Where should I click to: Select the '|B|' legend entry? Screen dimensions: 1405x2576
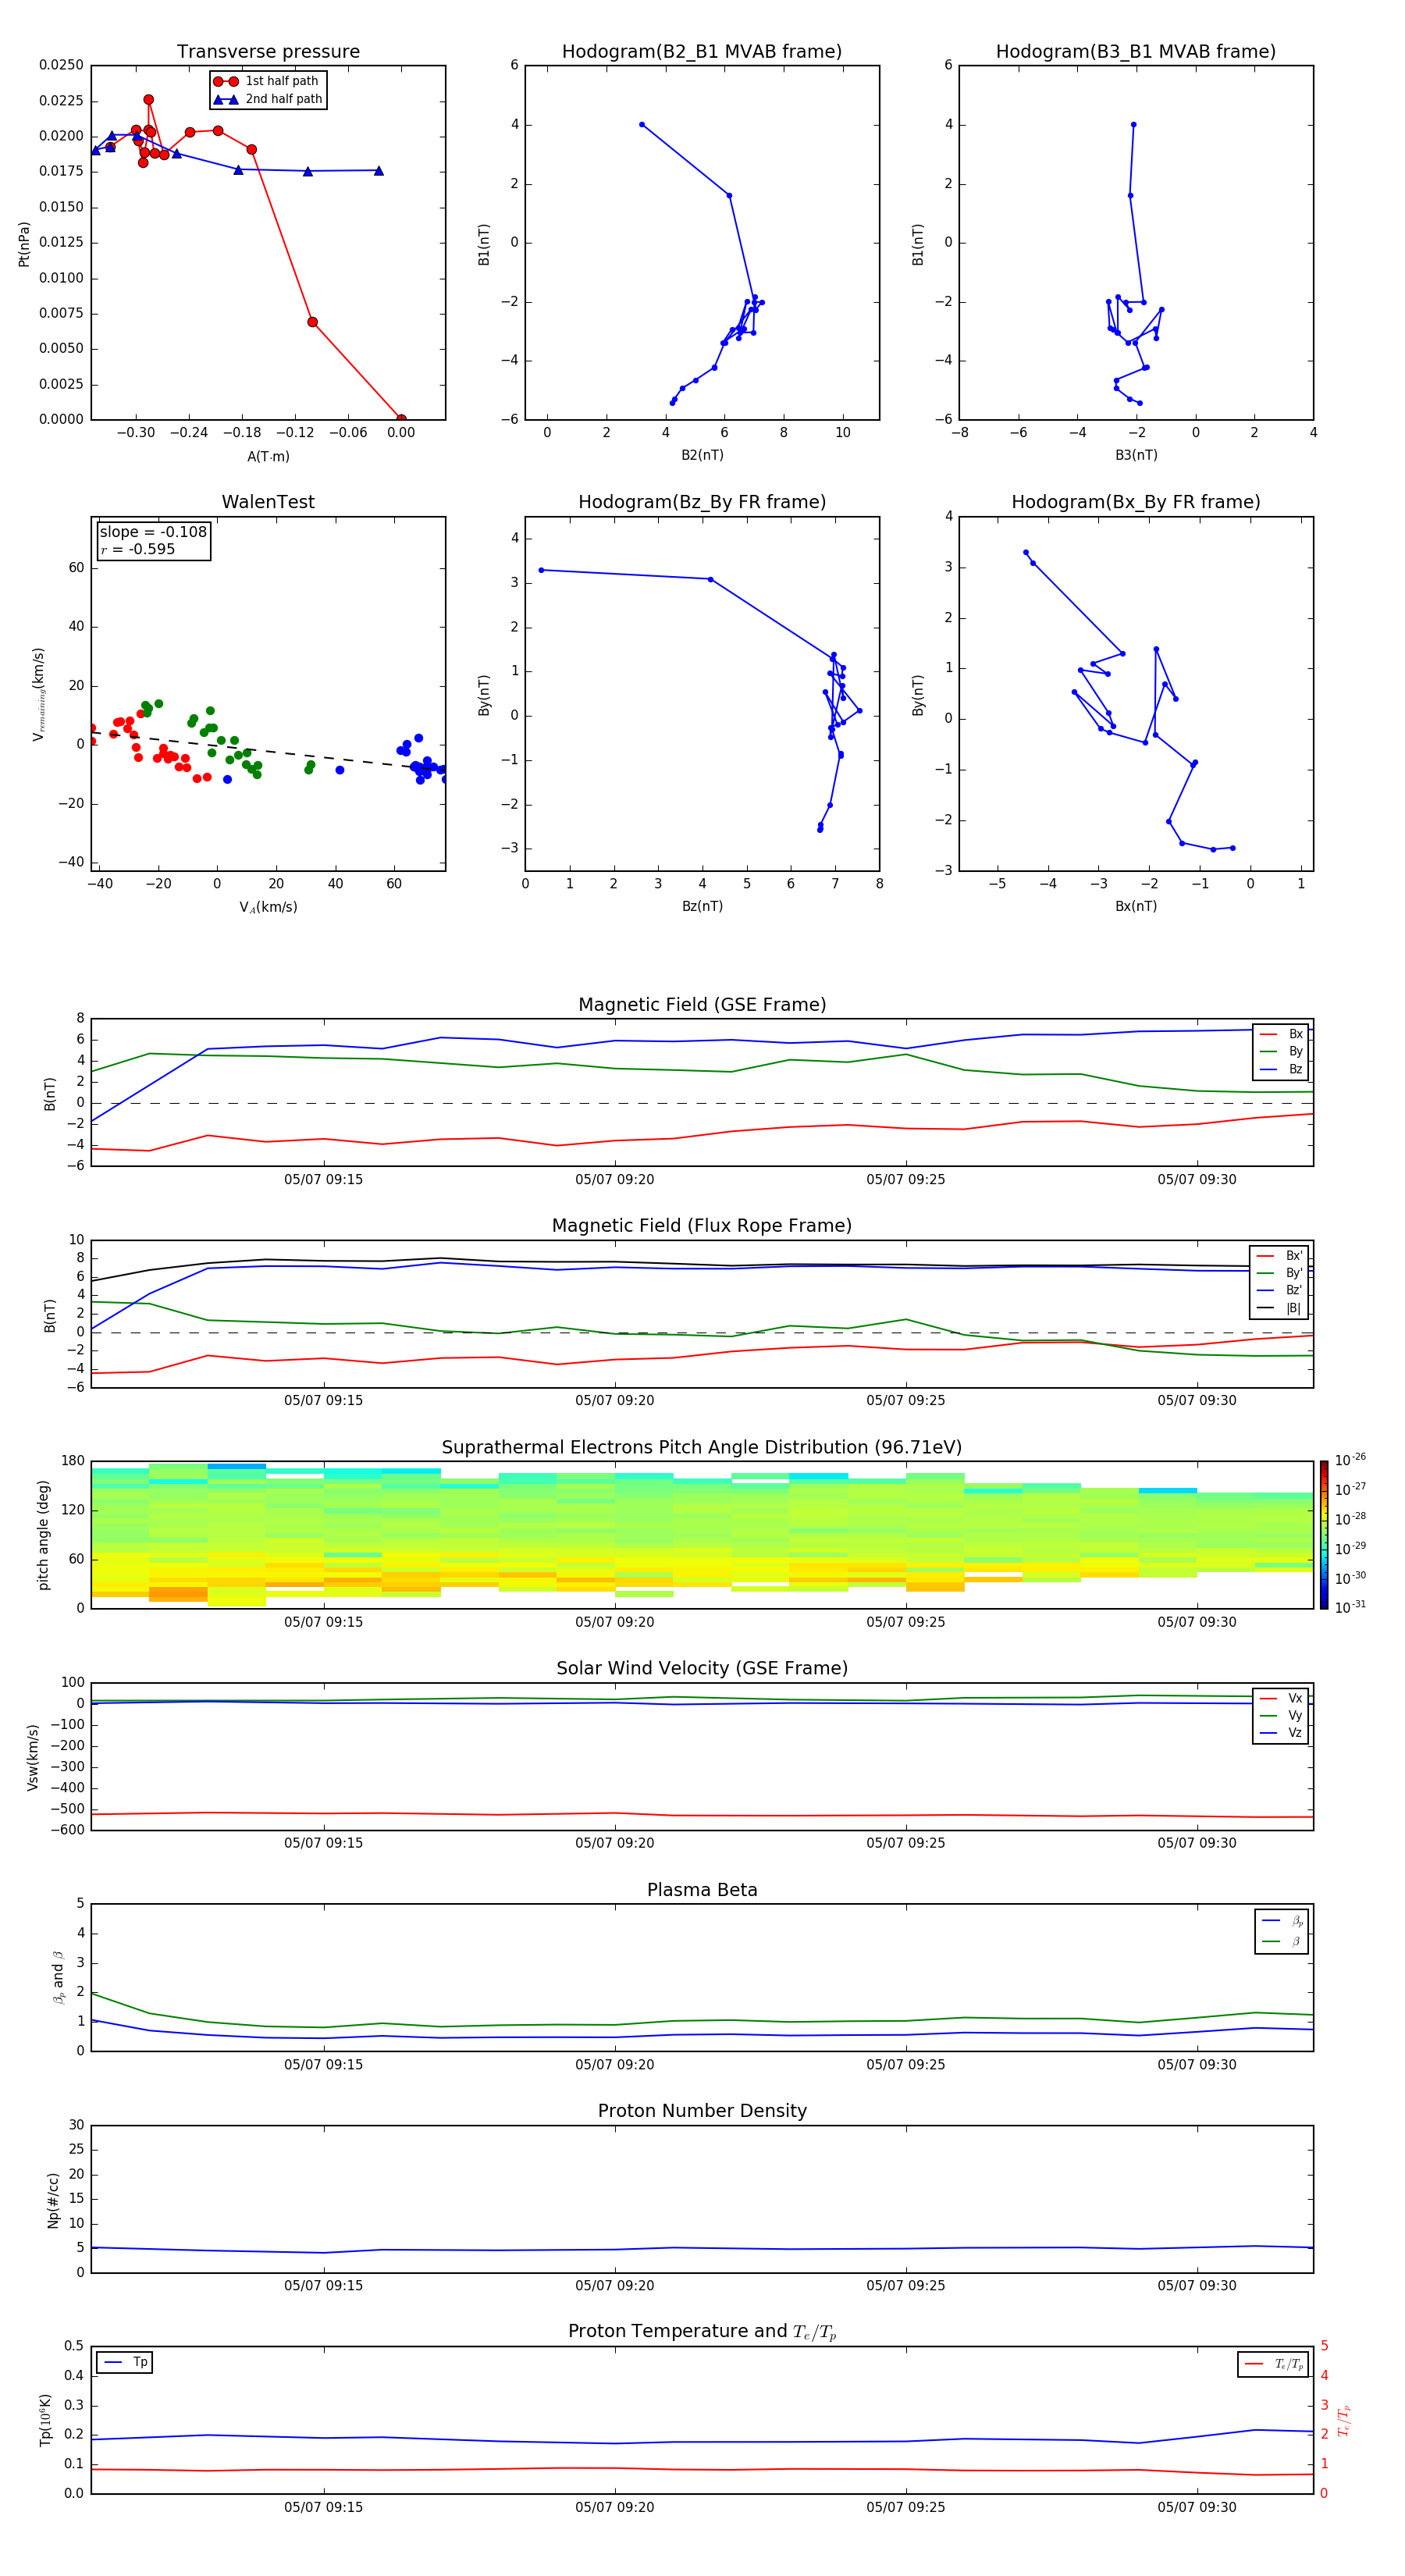click(1279, 1309)
